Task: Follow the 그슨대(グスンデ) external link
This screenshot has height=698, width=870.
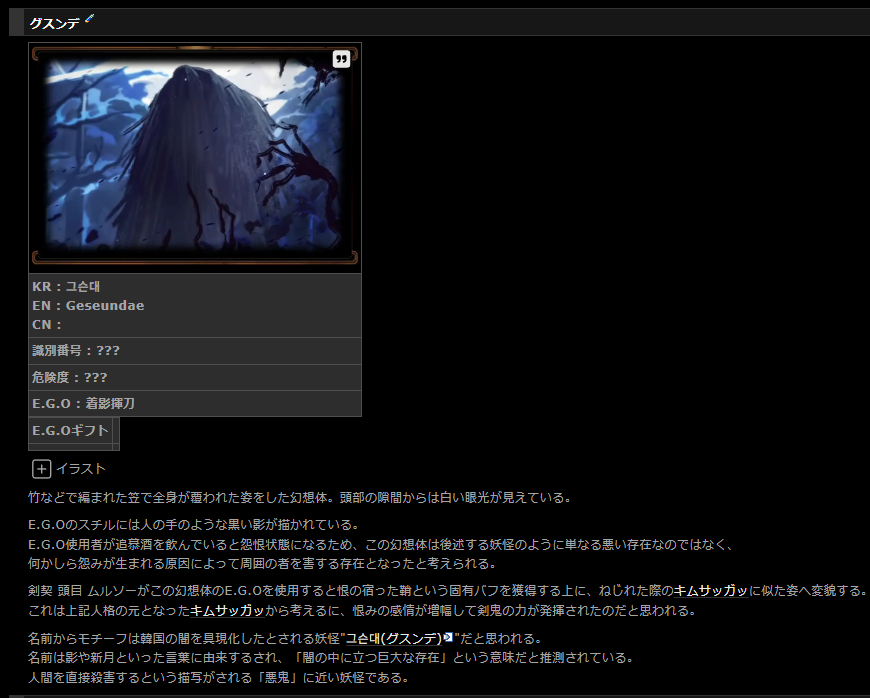Action: pos(394,639)
